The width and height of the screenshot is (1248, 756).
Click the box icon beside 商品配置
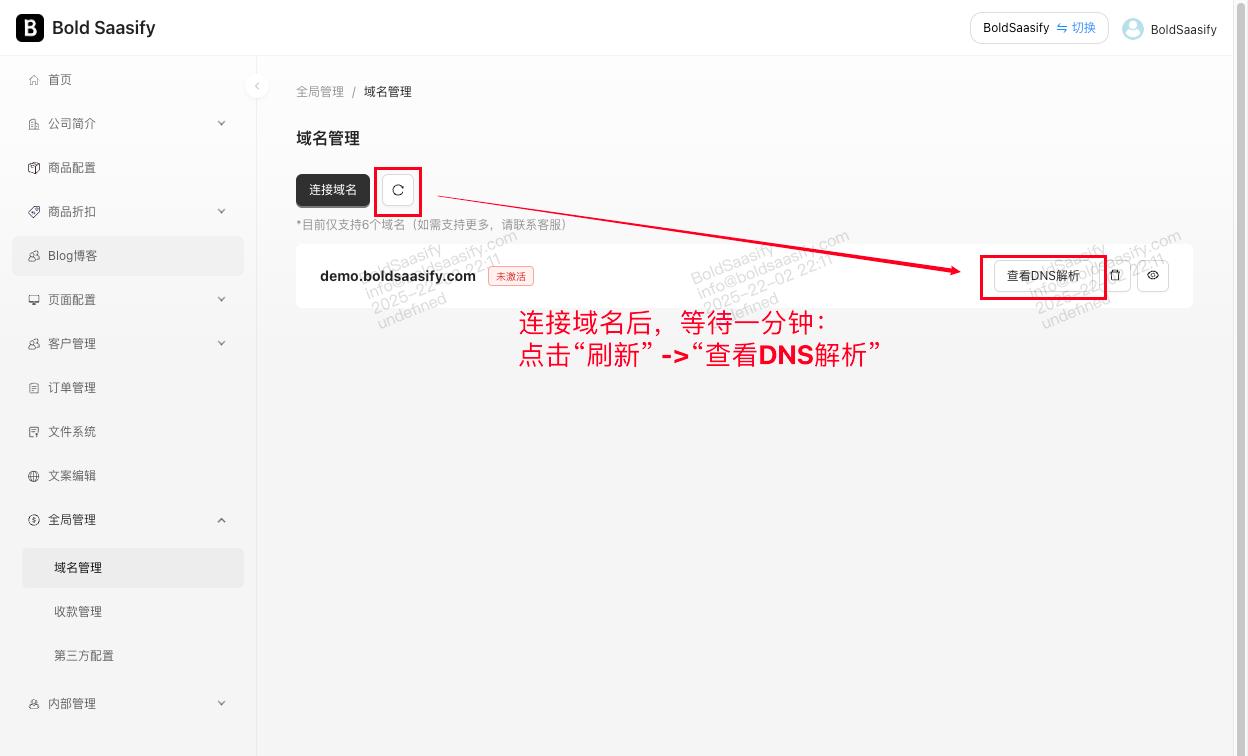point(34,168)
